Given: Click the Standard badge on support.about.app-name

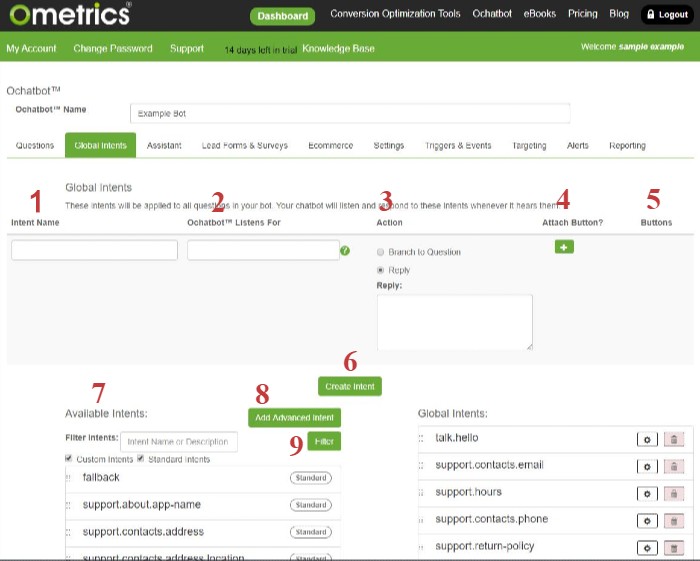Looking at the screenshot, I should tap(311, 505).
